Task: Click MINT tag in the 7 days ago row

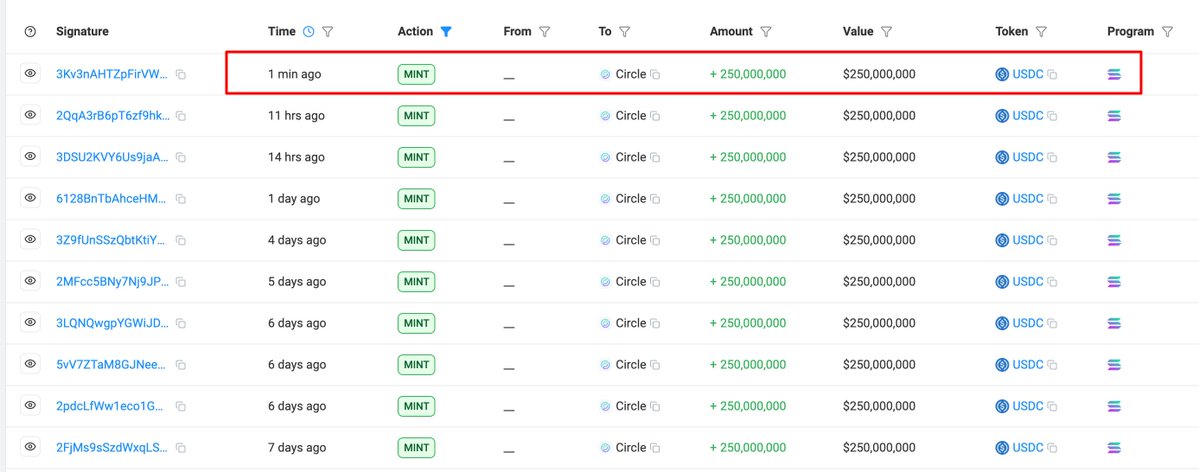Action: (416, 448)
